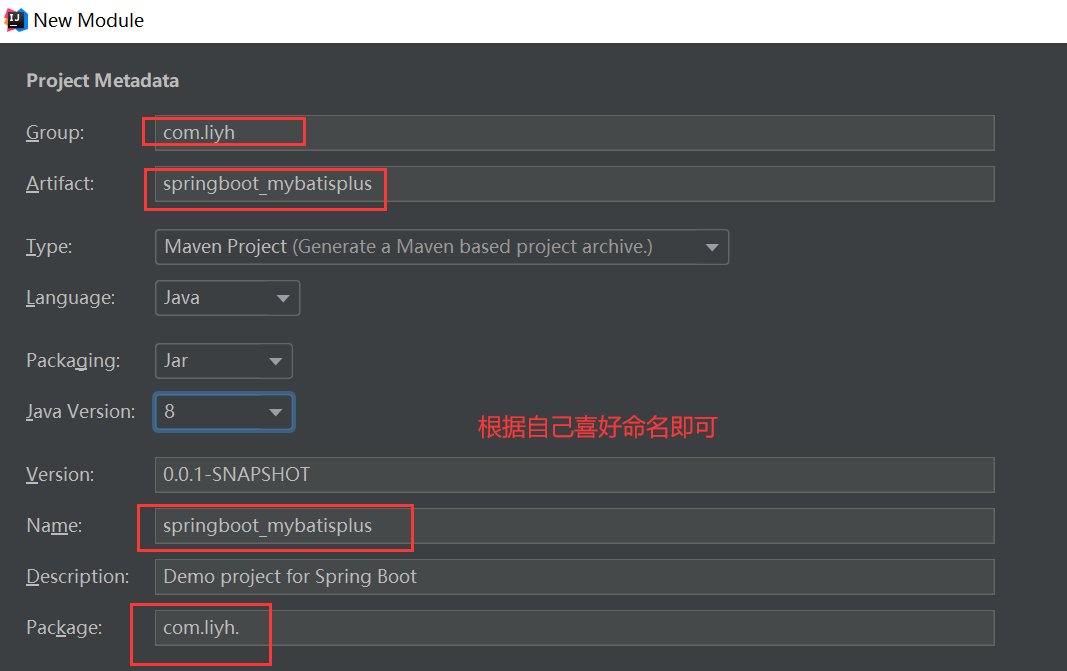1067x671 pixels.
Task: Click the Type label
Action: click(49, 246)
